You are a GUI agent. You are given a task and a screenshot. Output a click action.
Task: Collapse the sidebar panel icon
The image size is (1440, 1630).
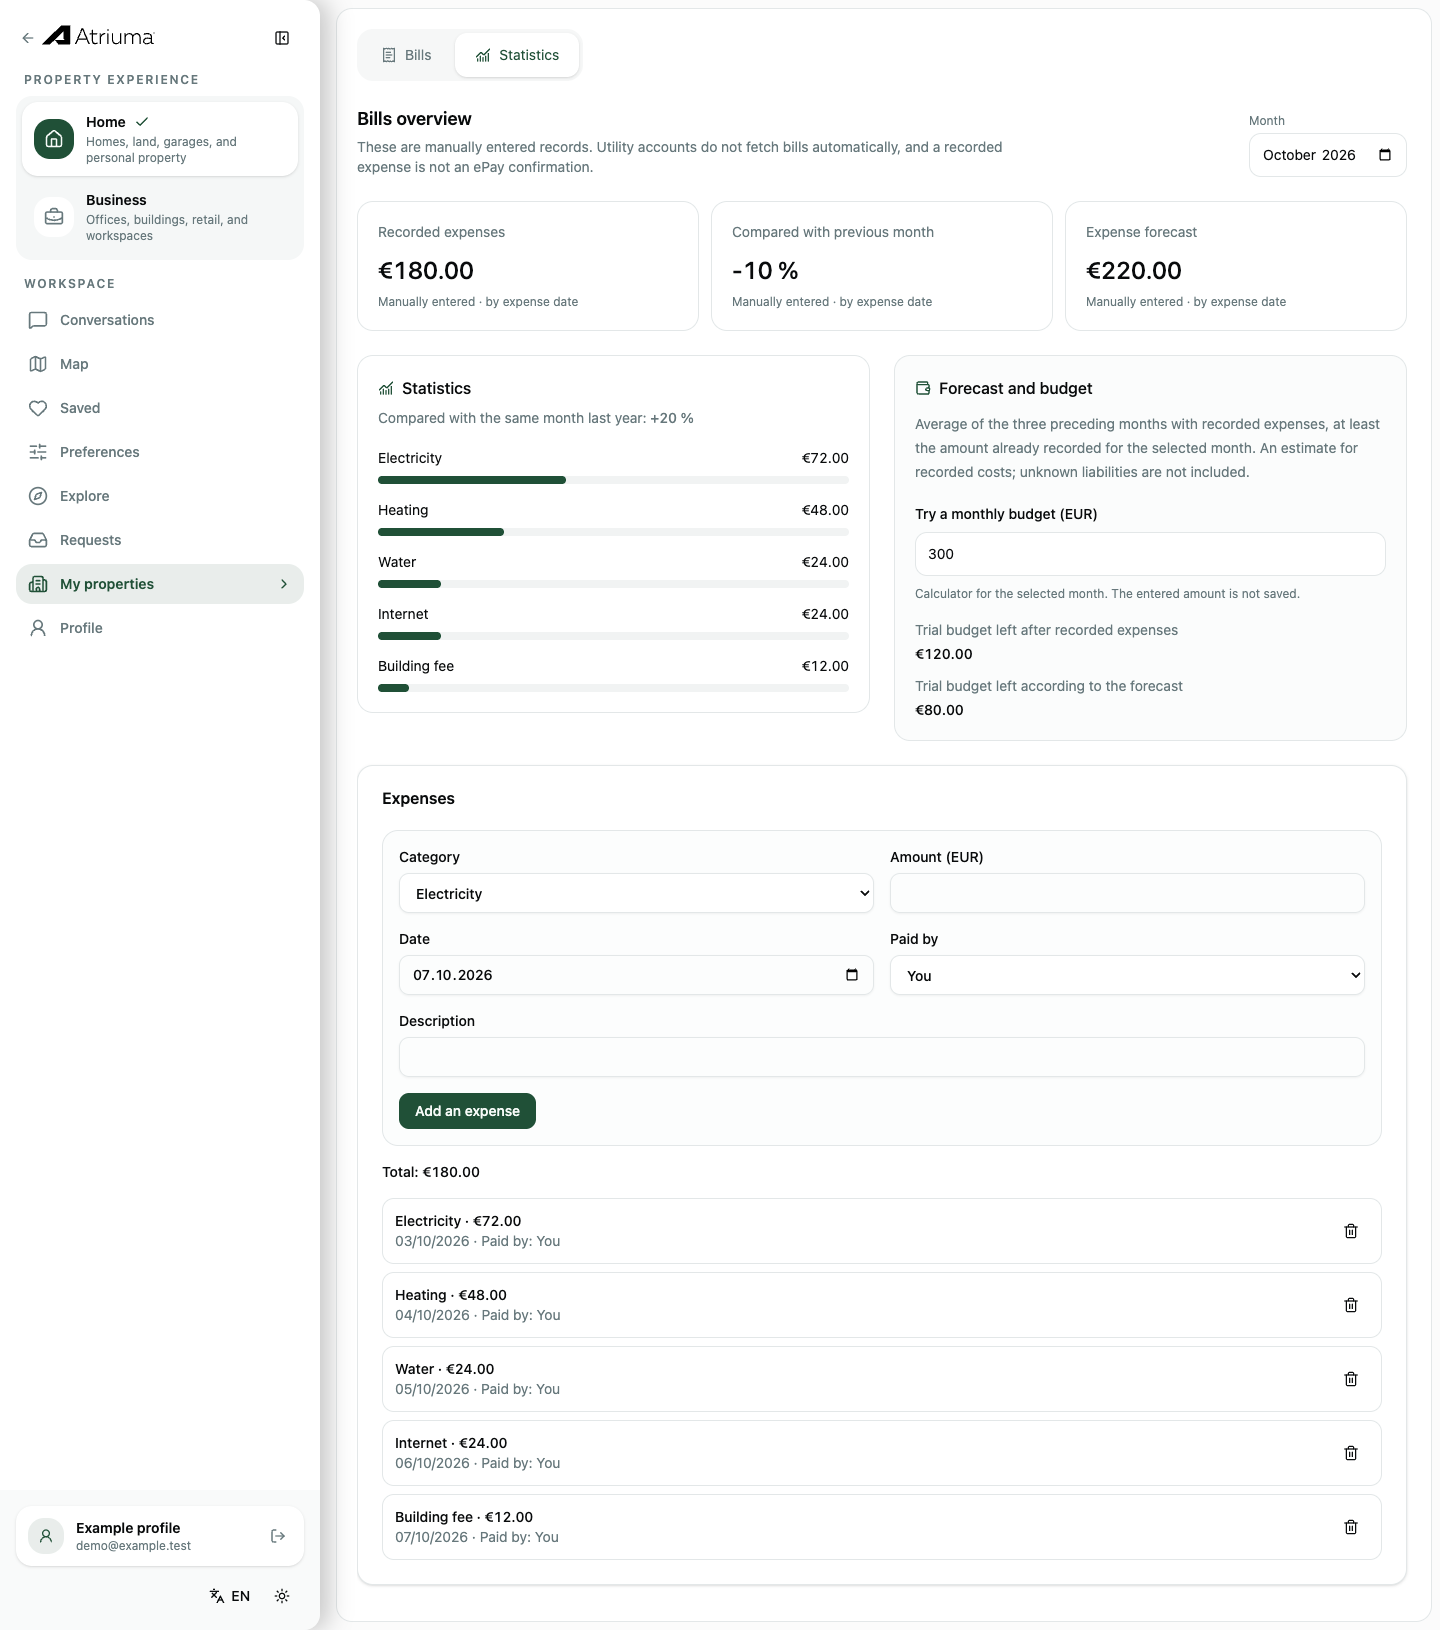[282, 38]
